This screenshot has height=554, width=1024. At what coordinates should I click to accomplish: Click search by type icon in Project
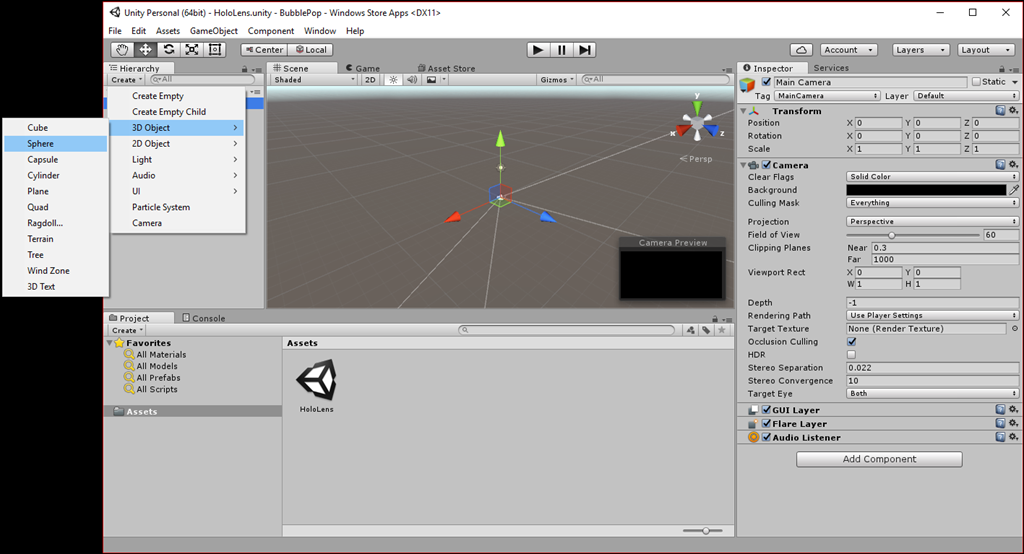(691, 330)
